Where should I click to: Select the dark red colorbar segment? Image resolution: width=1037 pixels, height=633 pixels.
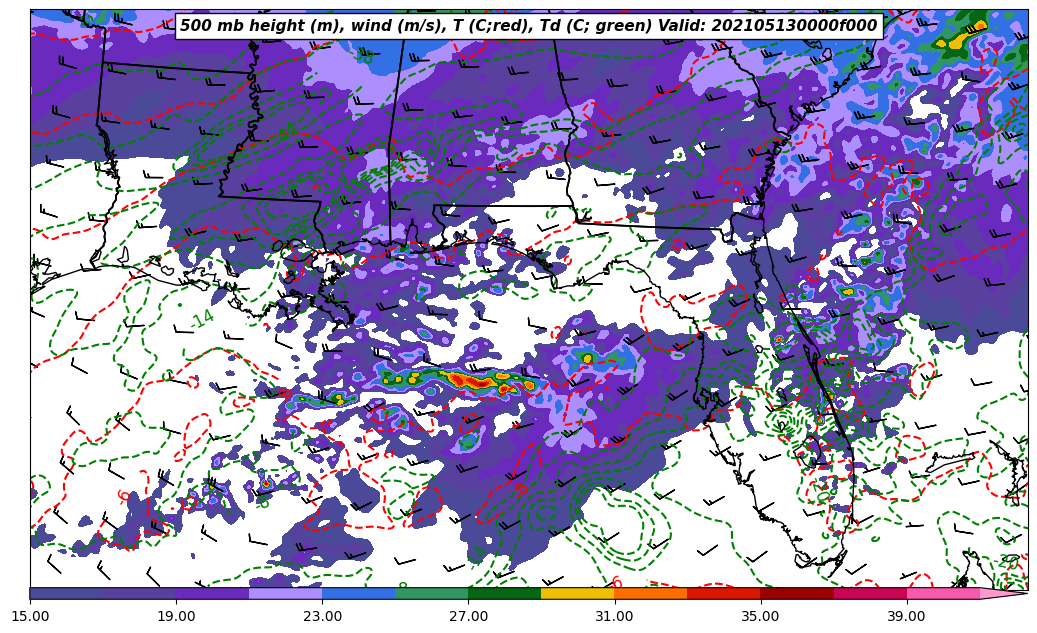point(797,593)
